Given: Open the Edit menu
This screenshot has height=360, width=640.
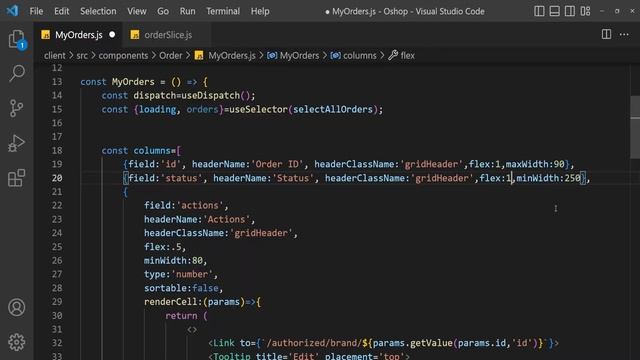Looking at the screenshot, I should 62,11.
